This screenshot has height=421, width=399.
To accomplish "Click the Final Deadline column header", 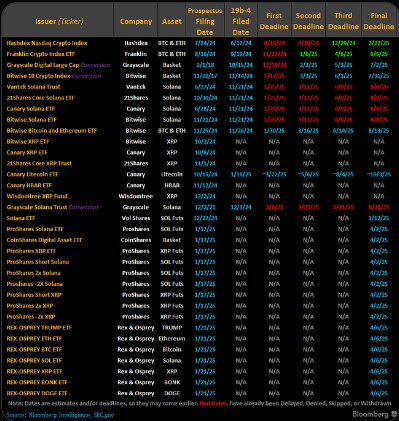I will (x=379, y=21).
